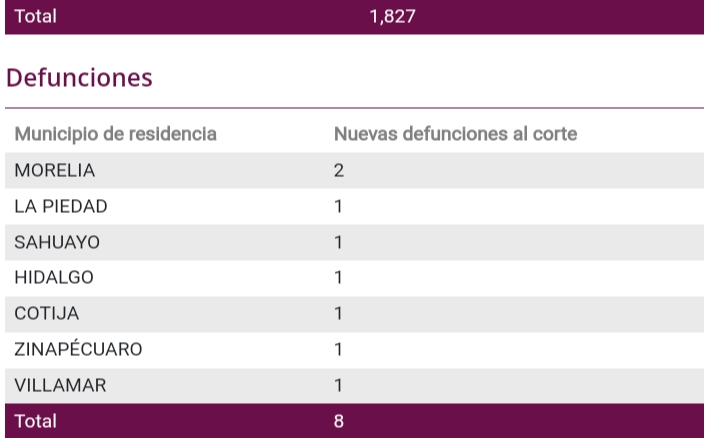This screenshot has width=720, height=438.
Task: Click the Municipio de residencia column header
Action: pyautogui.click(x=116, y=134)
